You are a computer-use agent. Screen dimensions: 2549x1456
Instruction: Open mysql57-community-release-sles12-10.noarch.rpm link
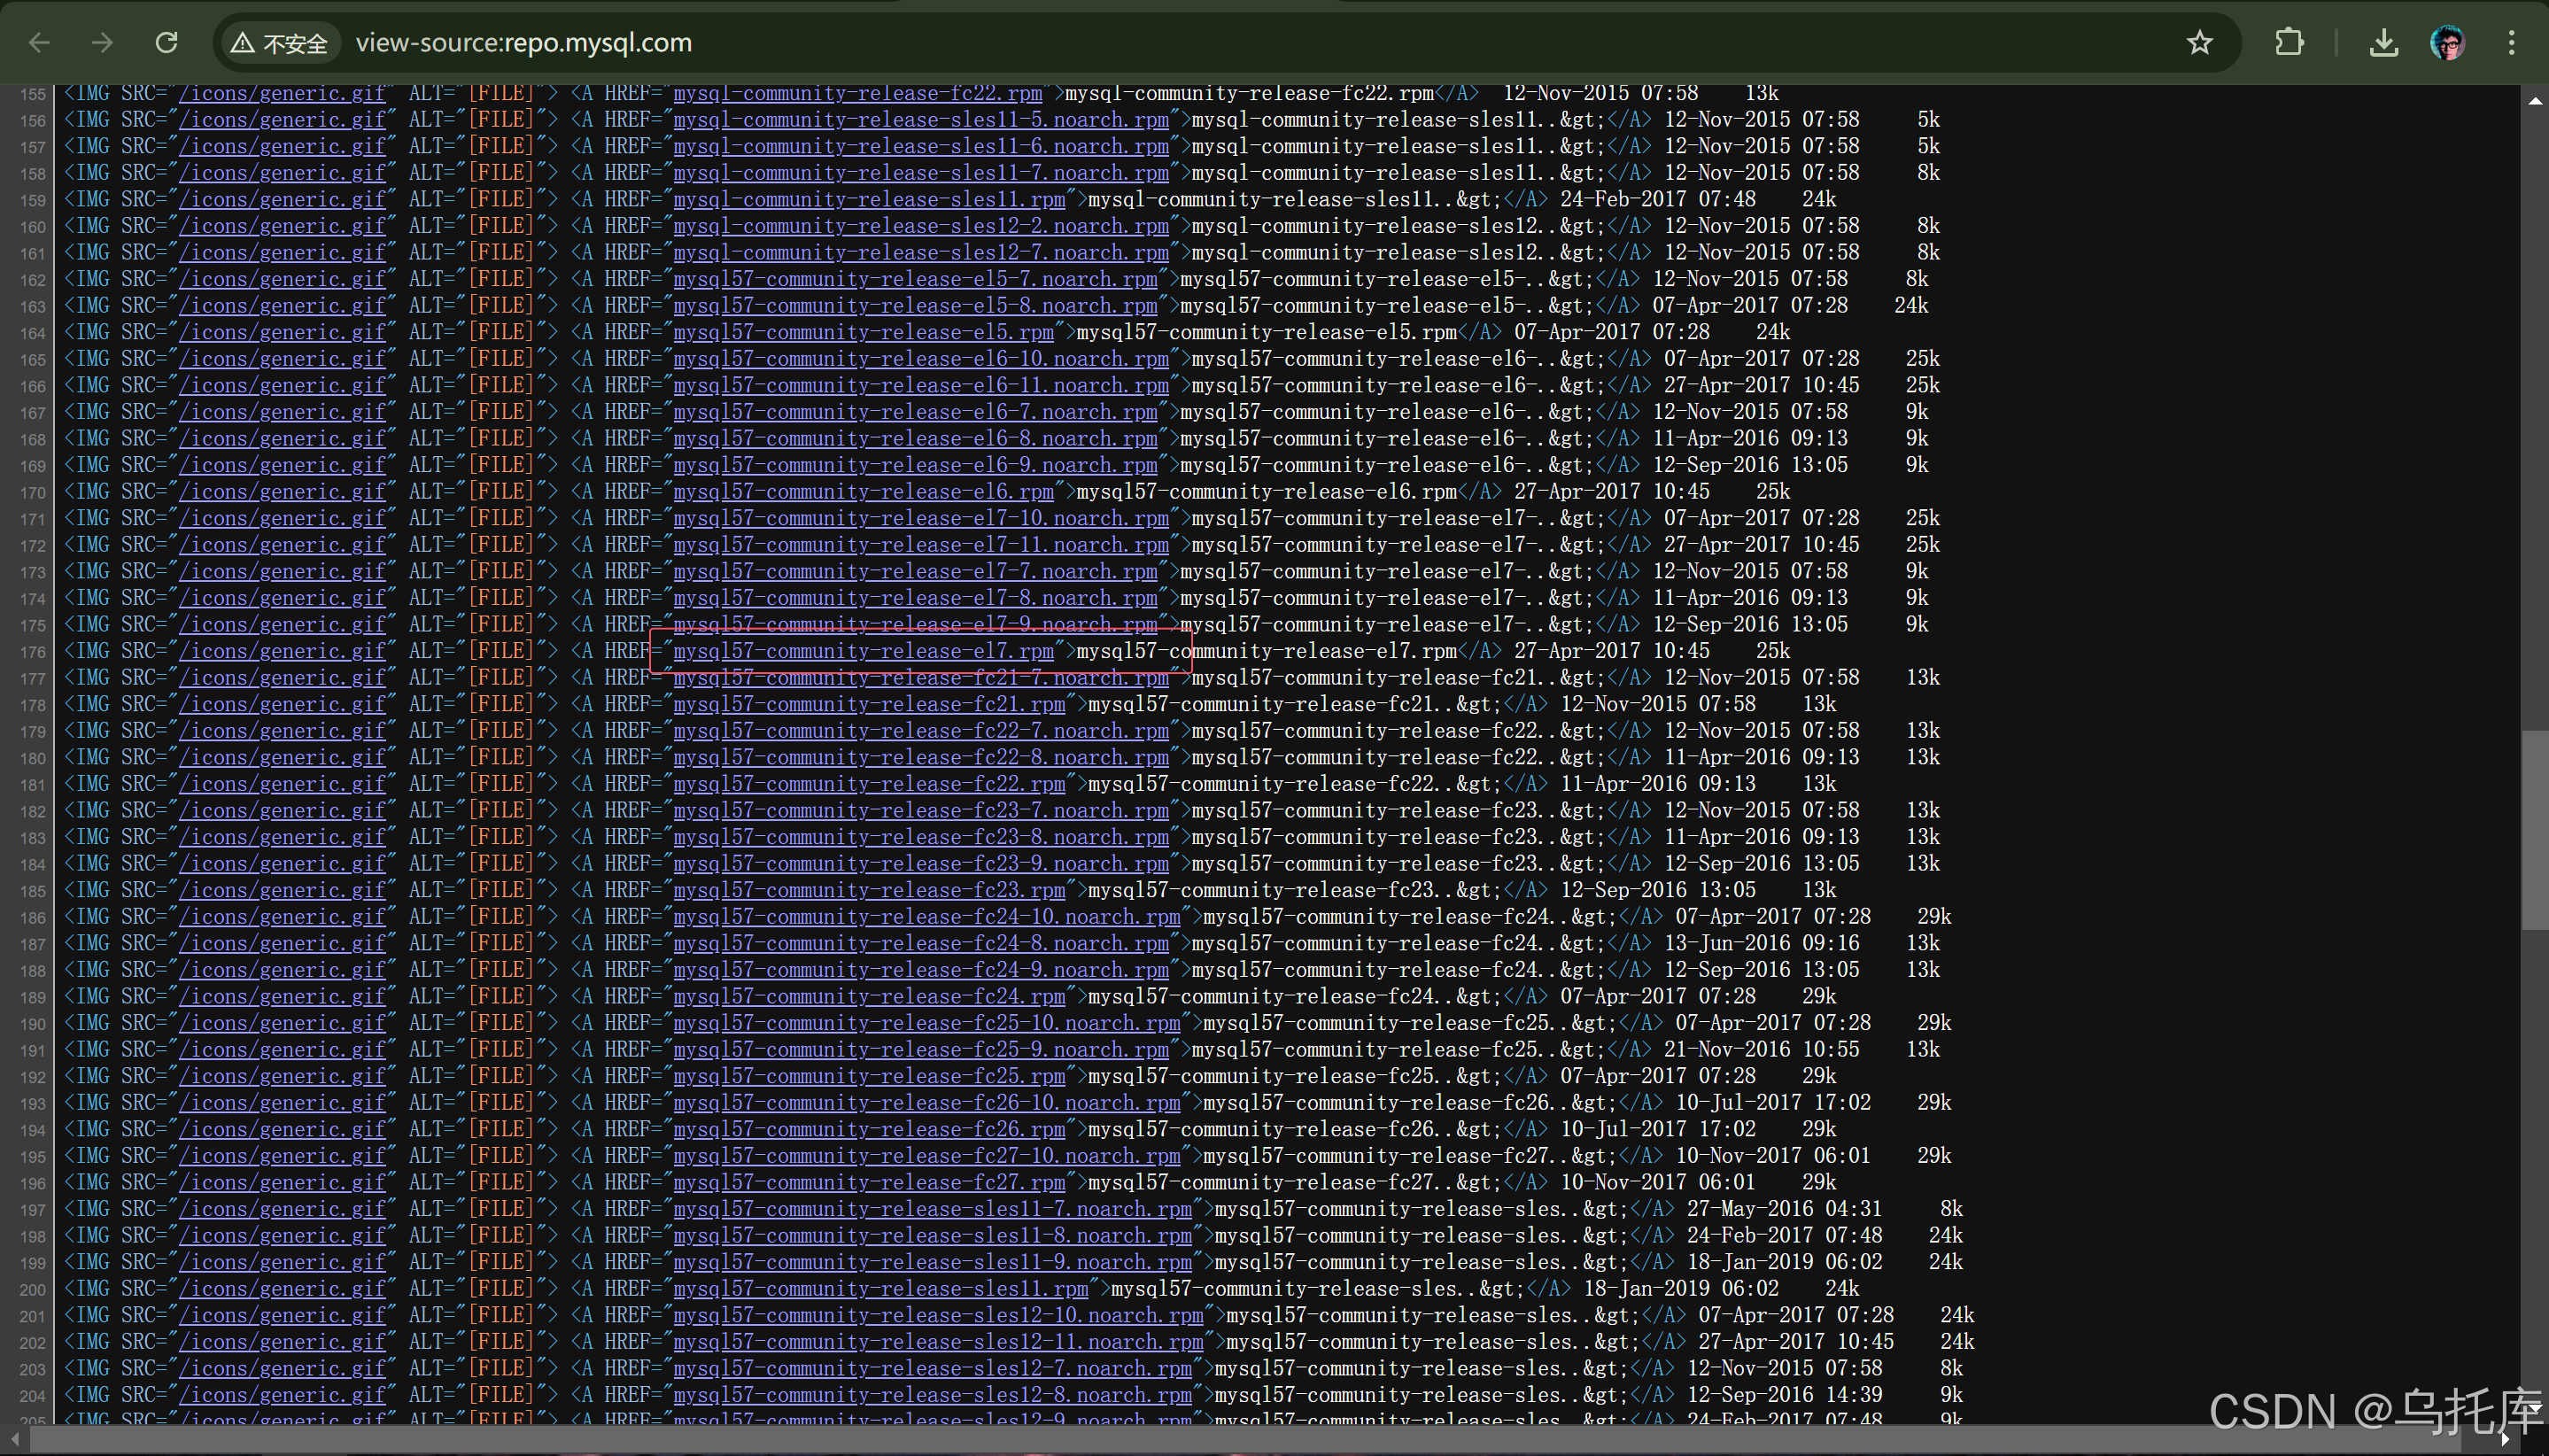[x=937, y=1315]
